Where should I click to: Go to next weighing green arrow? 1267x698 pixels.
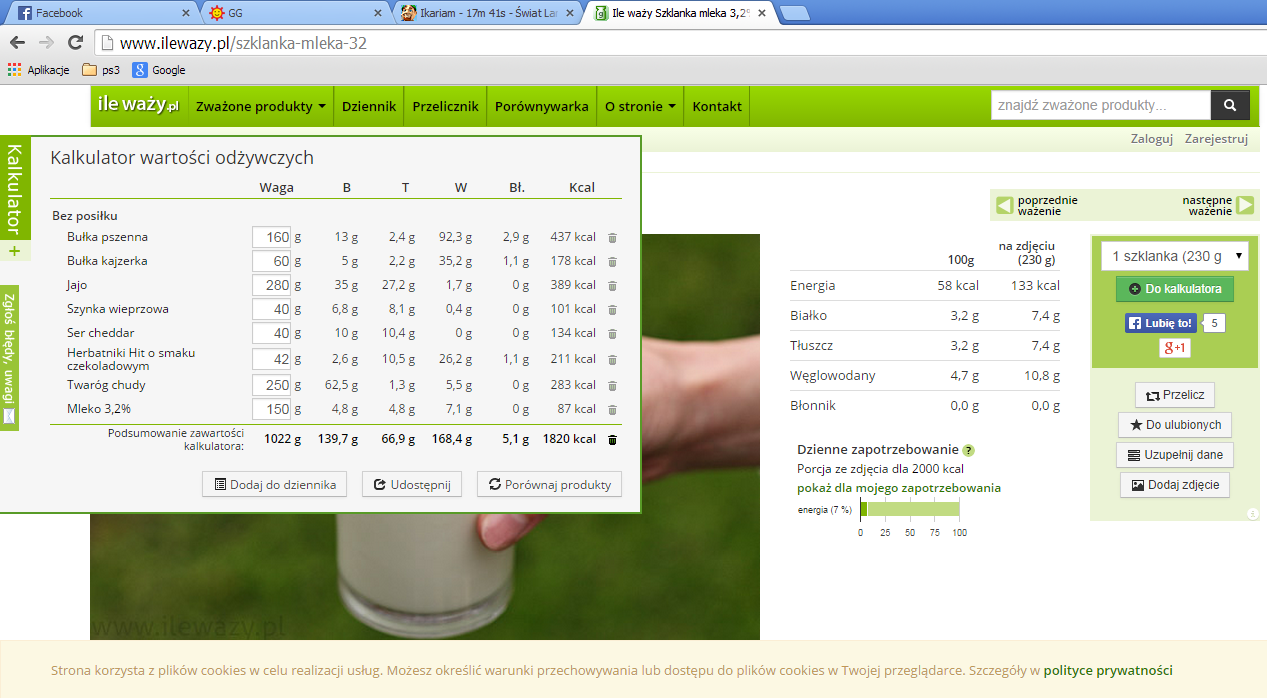(x=1244, y=206)
